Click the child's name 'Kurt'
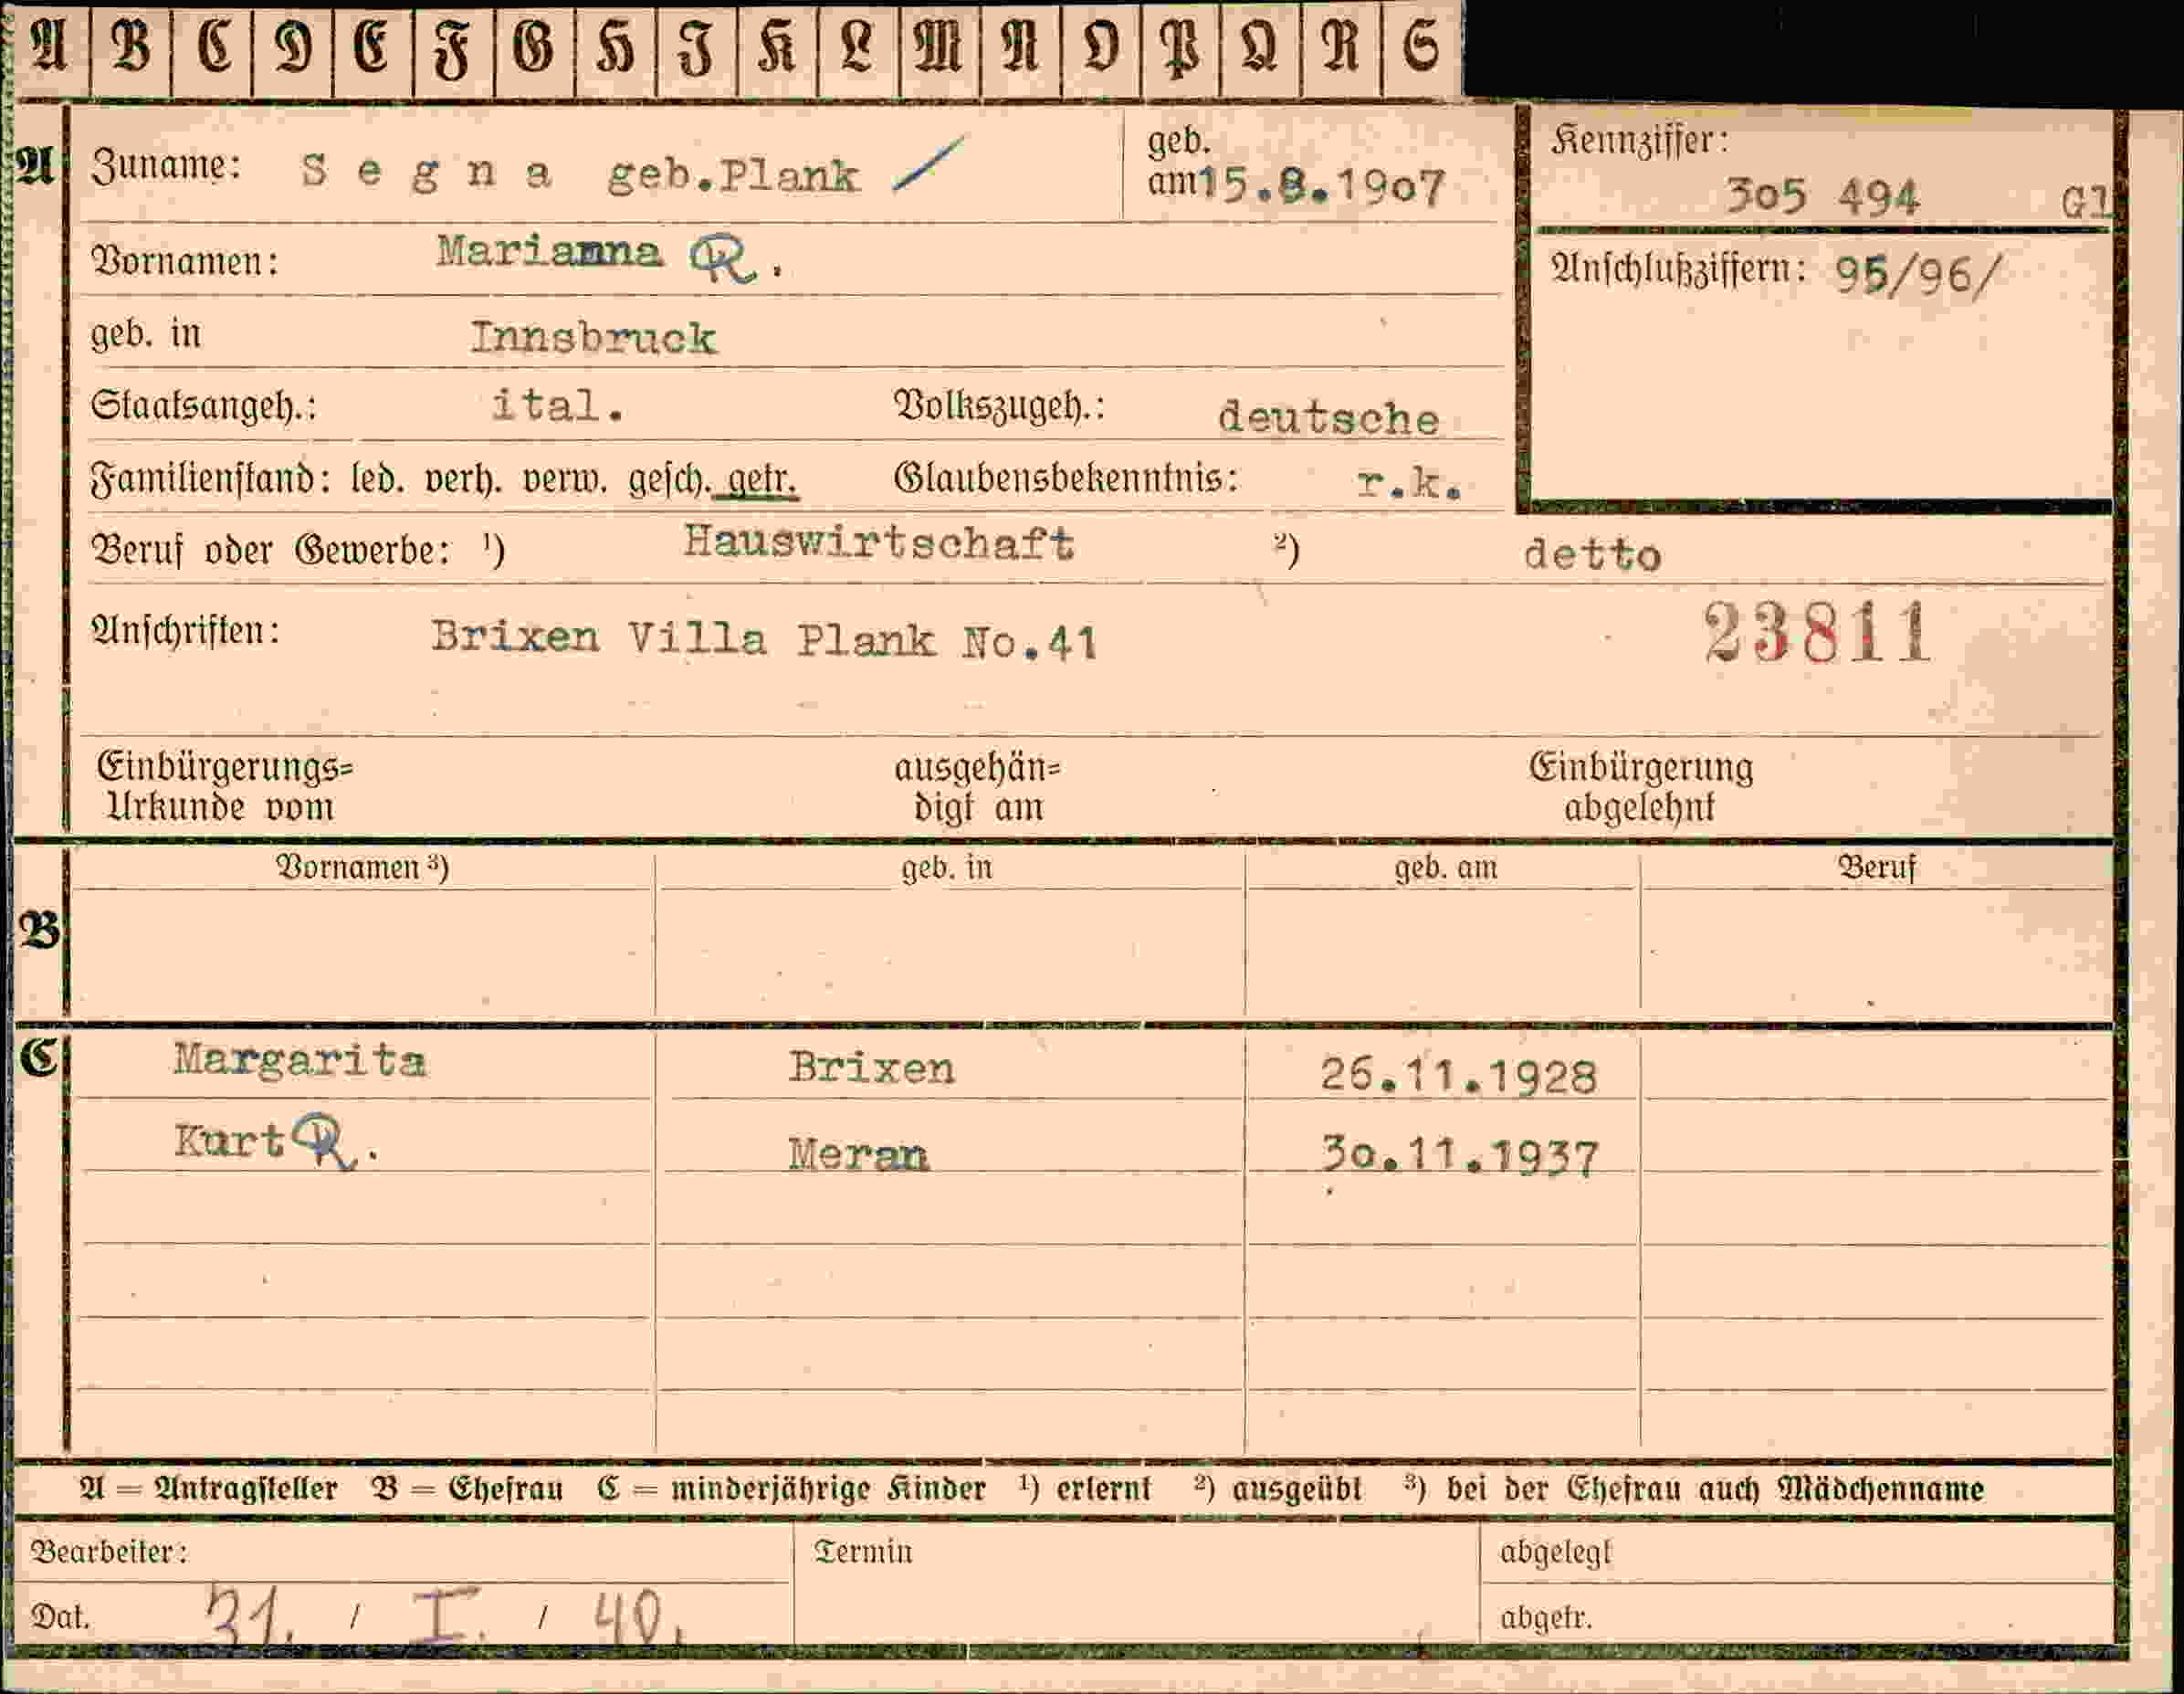The height and width of the screenshot is (1694, 2184). pyautogui.click(x=230, y=1141)
